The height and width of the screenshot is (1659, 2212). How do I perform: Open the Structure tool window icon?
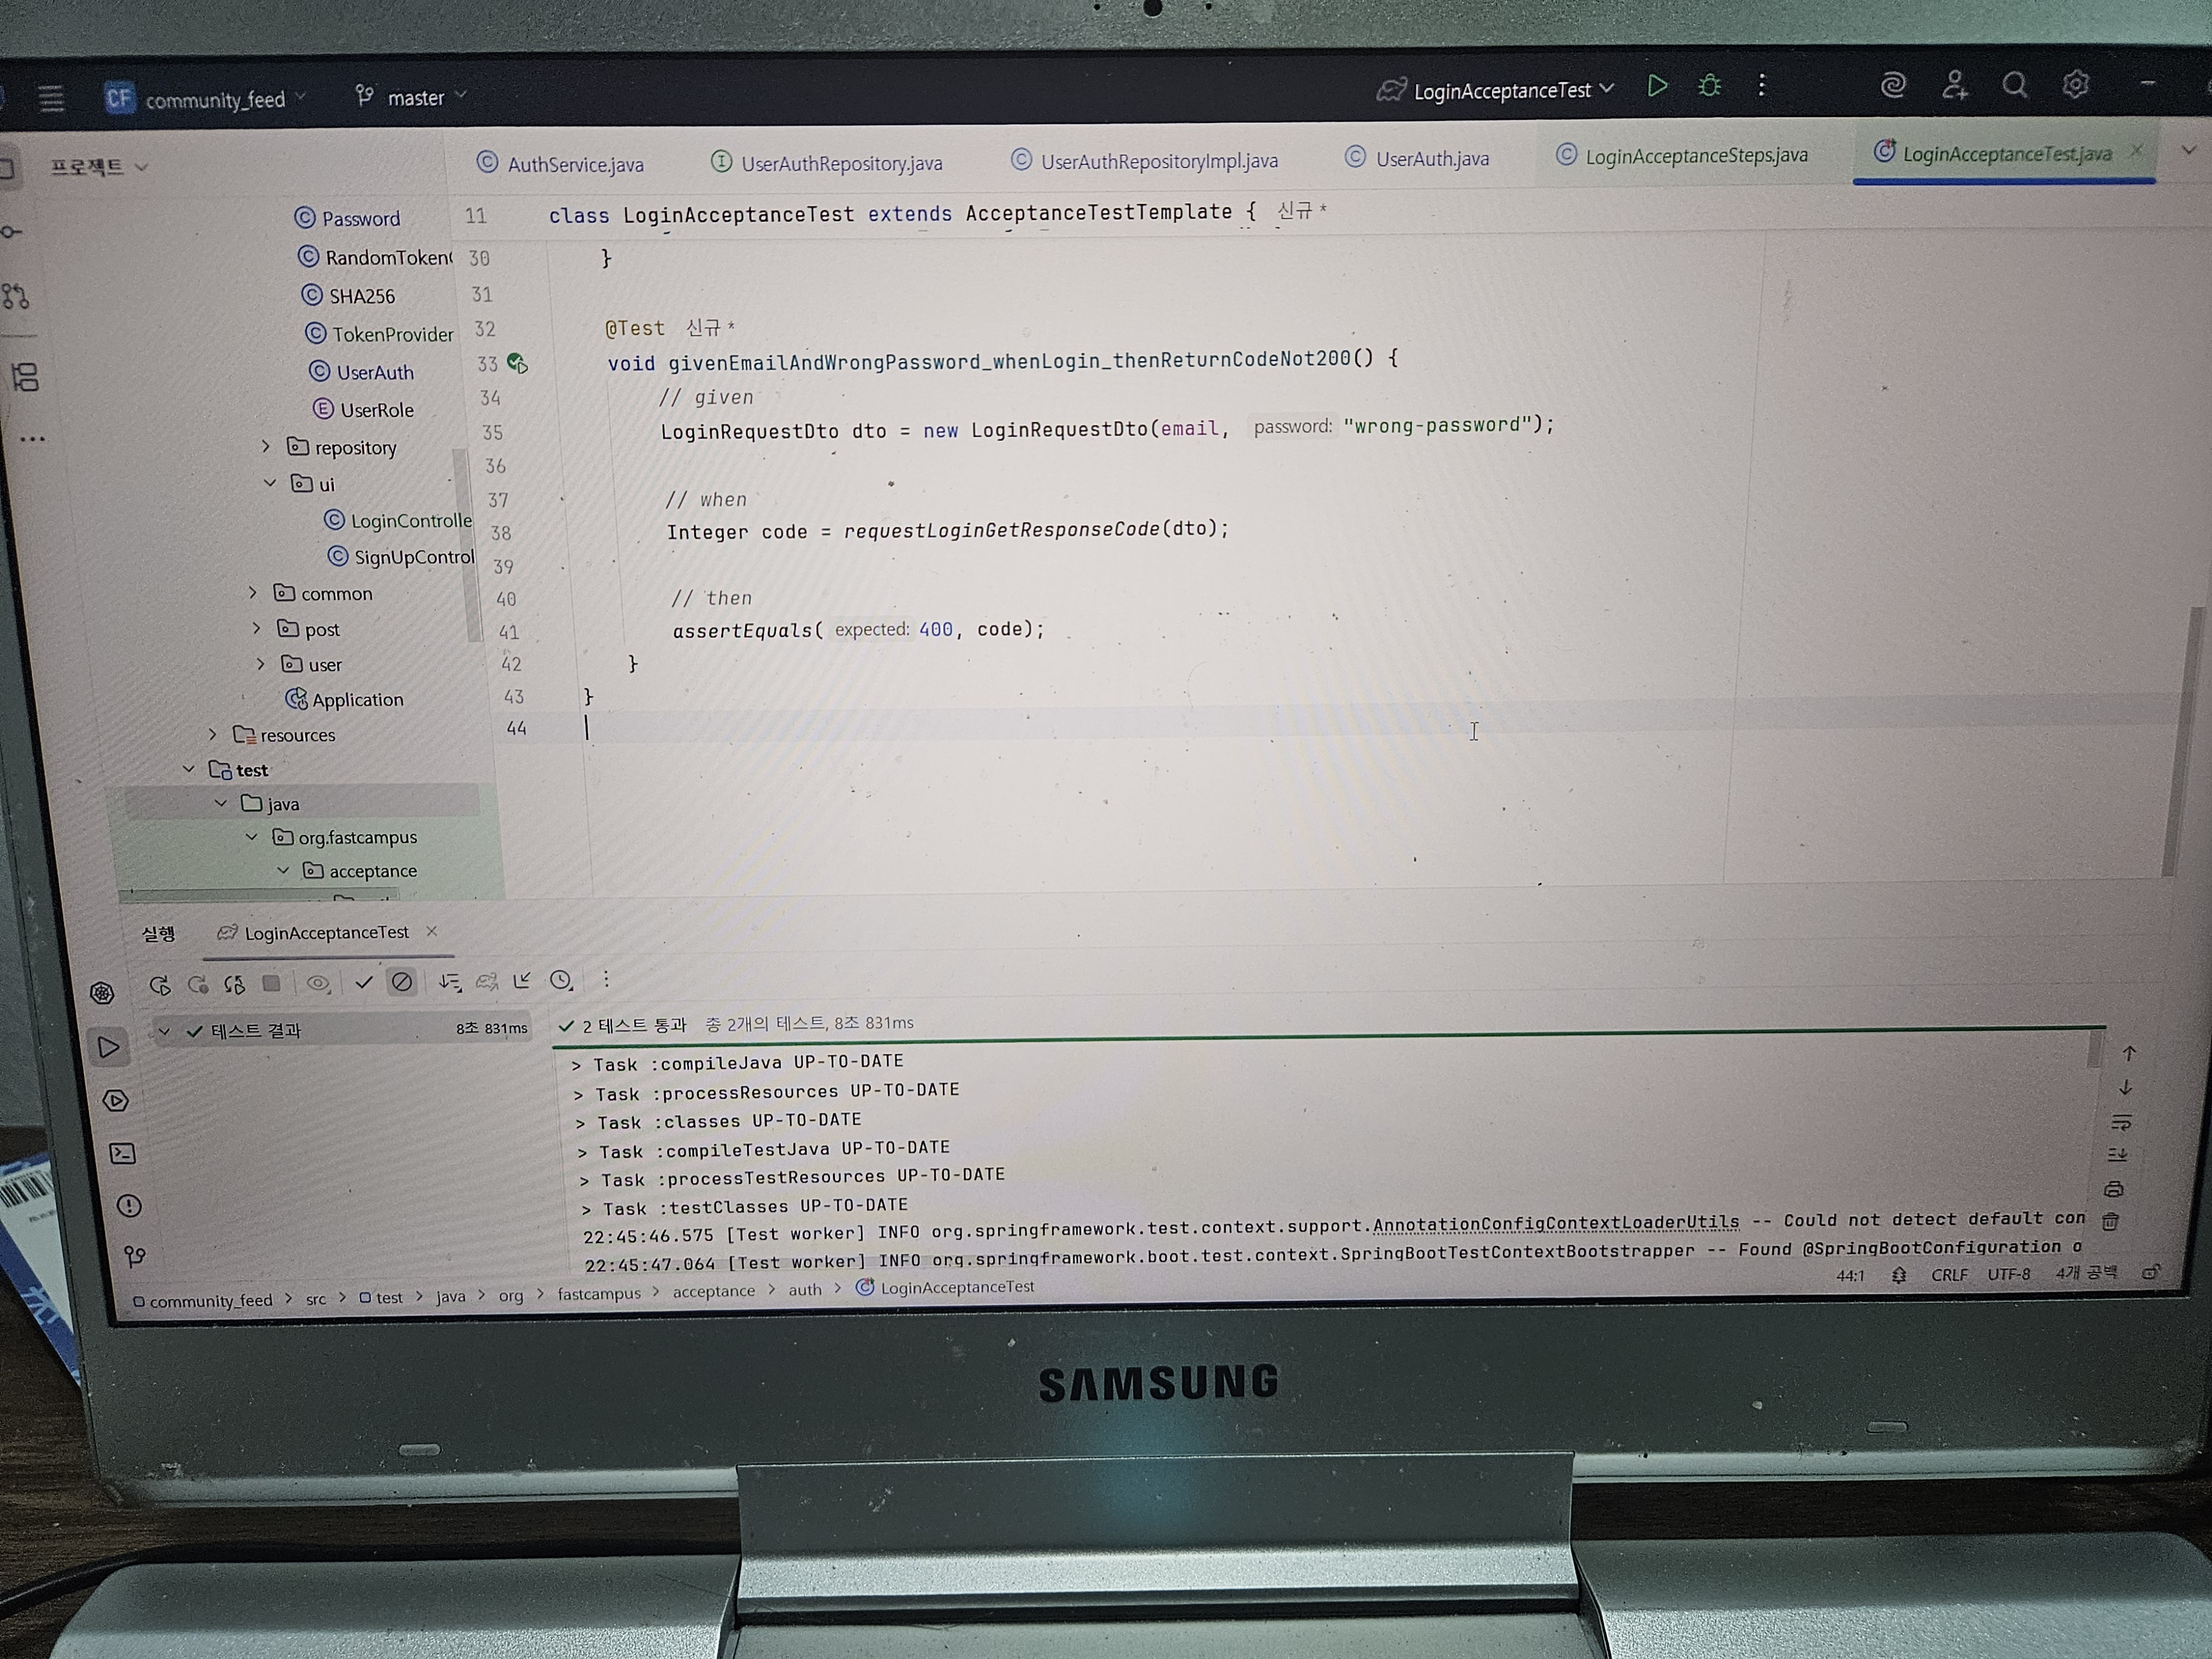tap(25, 378)
